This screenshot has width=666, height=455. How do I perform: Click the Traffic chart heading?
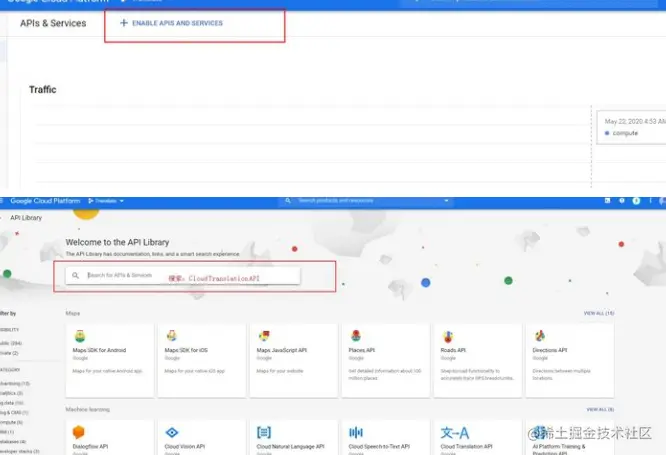(x=42, y=90)
